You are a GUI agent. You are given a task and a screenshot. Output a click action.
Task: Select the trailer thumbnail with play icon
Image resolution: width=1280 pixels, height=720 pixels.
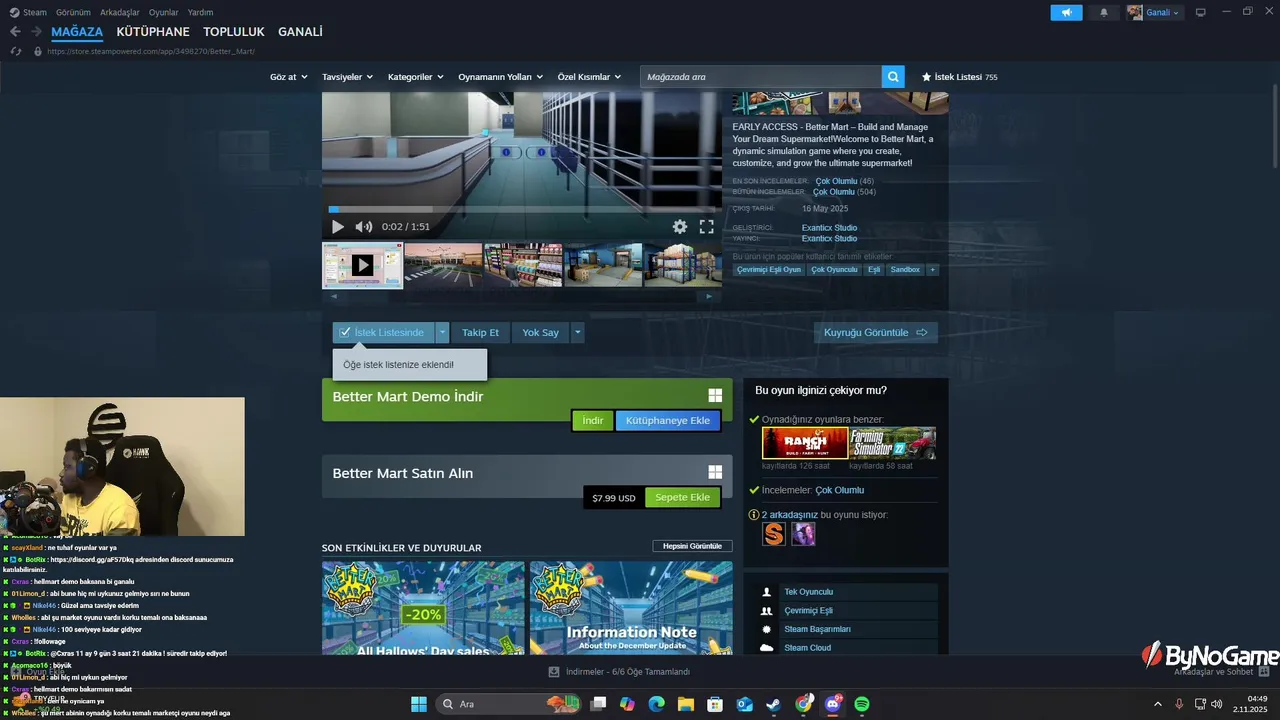pyautogui.click(x=362, y=265)
